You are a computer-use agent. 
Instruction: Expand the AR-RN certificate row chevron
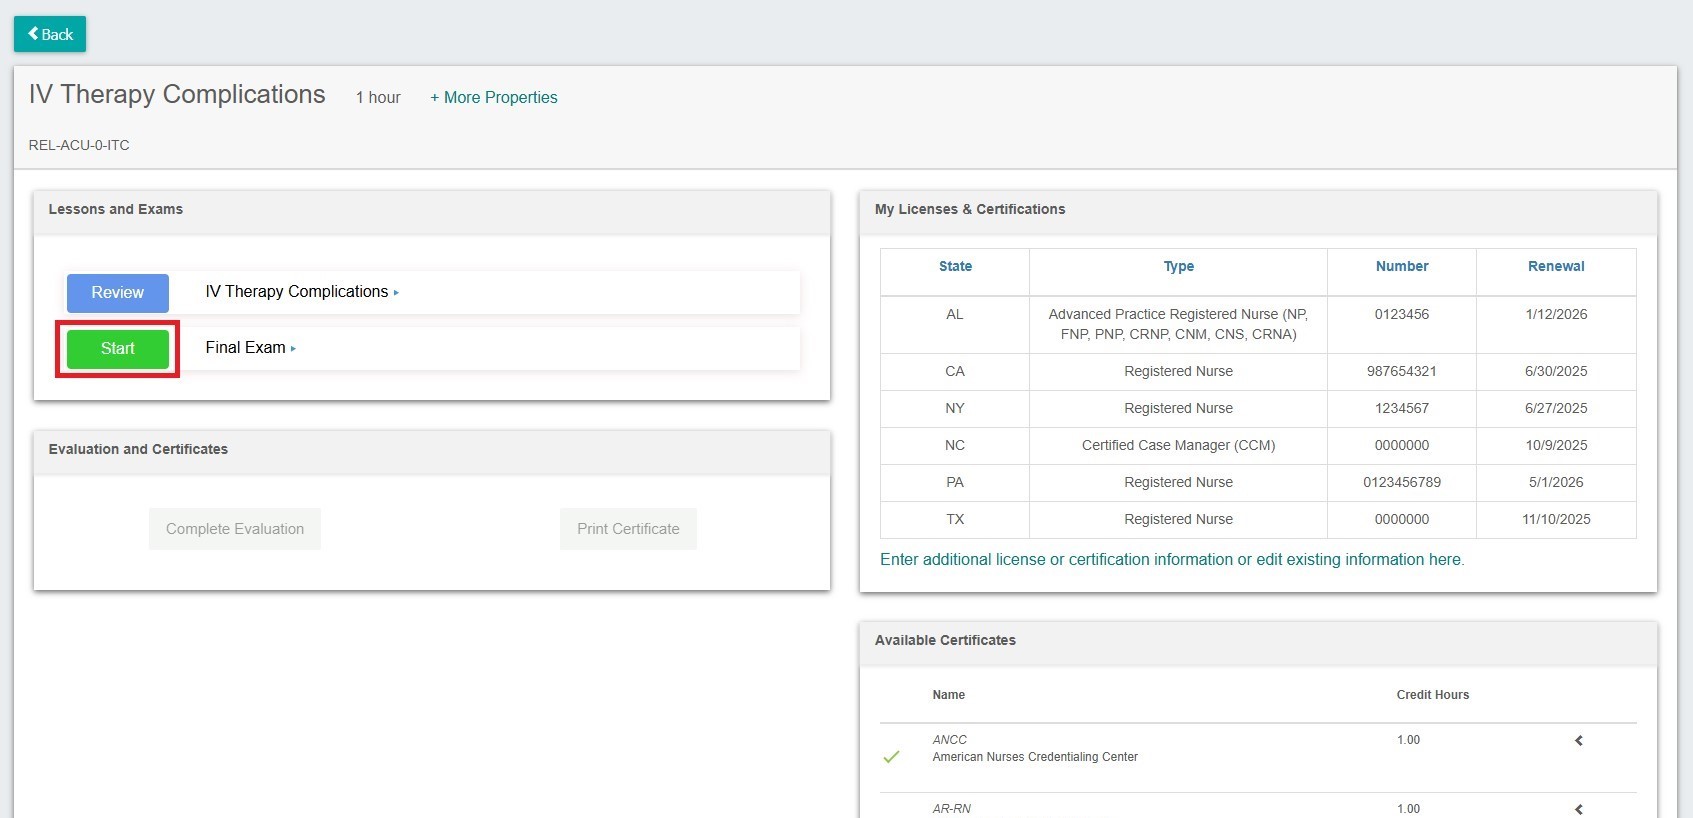click(1579, 809)
